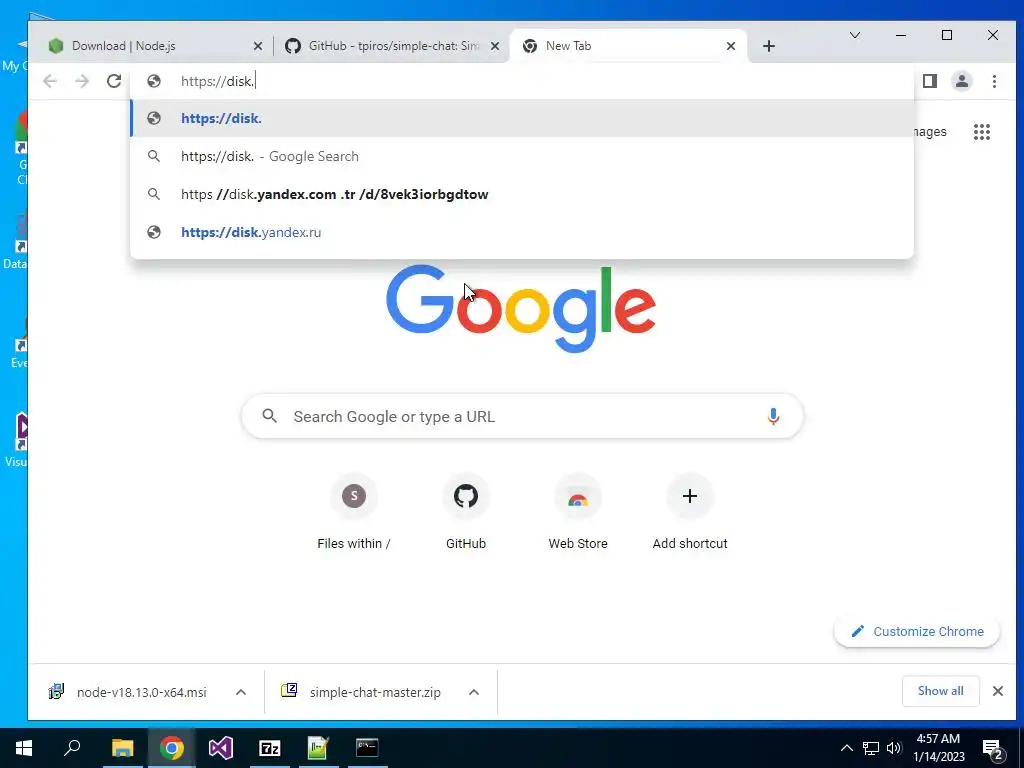The width and height of the screenshot is (1024, 768).
Task: Open taskbar search magnifier
Action: [x=72, y=748]
